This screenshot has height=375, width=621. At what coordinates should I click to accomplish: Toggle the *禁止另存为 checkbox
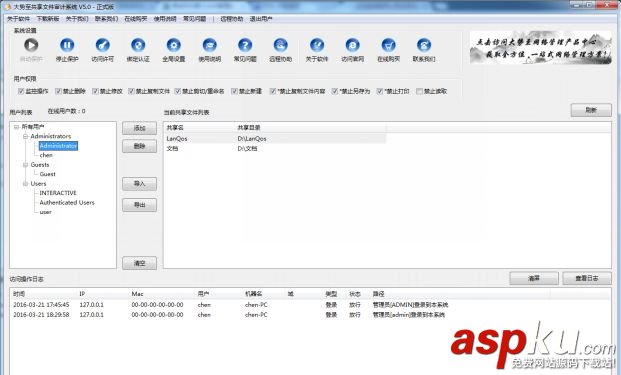point(335,91)
